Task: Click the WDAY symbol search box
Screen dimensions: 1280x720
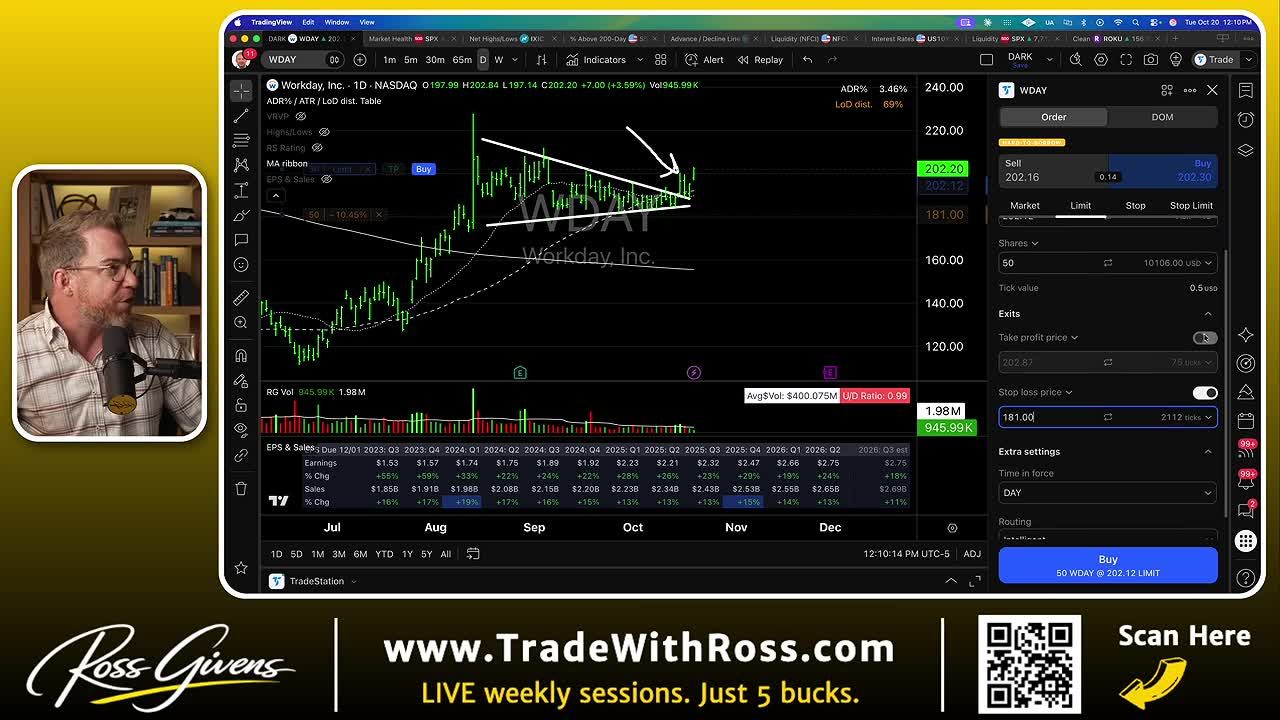Action: click(x=304, y=60)
